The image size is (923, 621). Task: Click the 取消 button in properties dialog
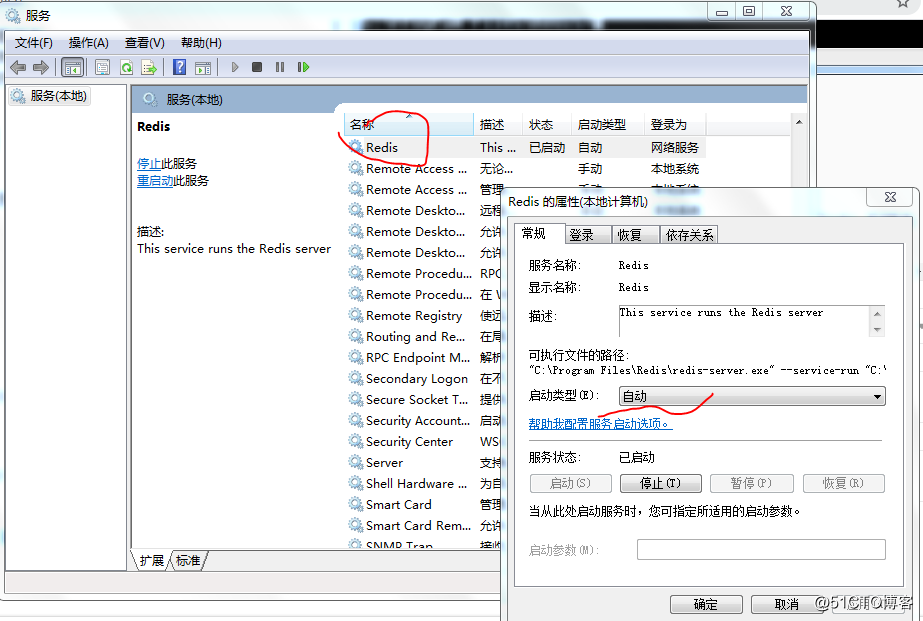tap(787, 604)
